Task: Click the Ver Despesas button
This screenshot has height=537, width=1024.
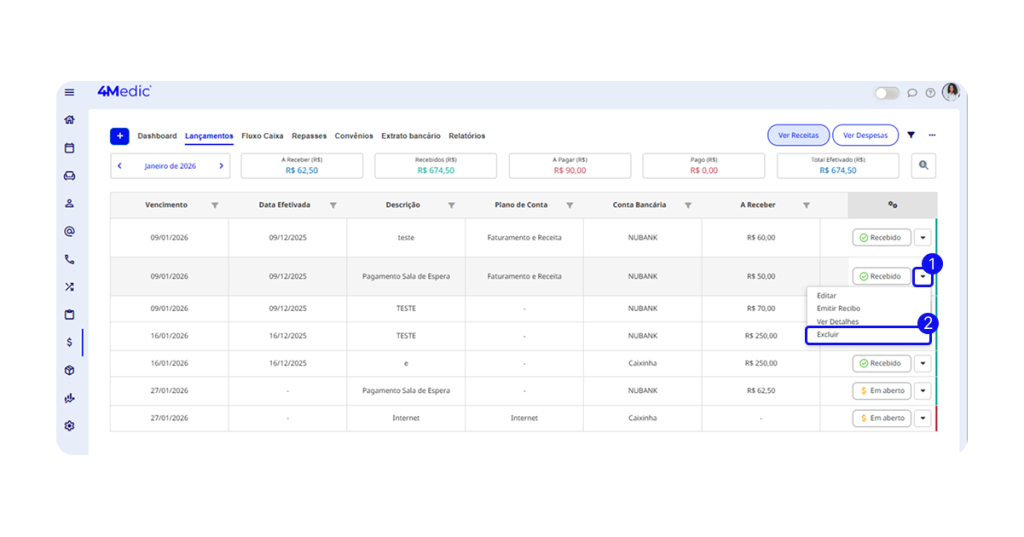Action: (865, 135)
